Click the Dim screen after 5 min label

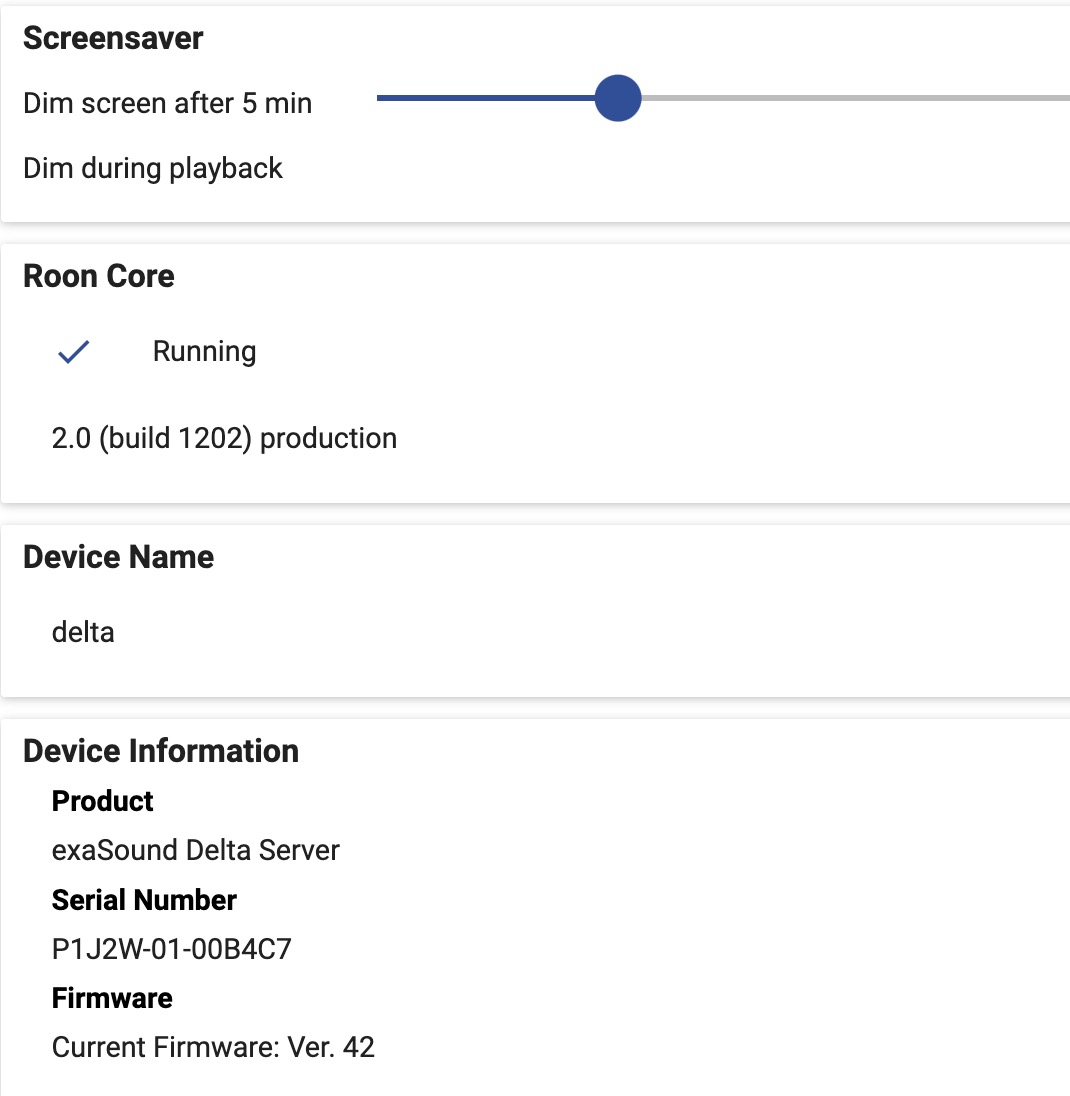tap(167, 103)
